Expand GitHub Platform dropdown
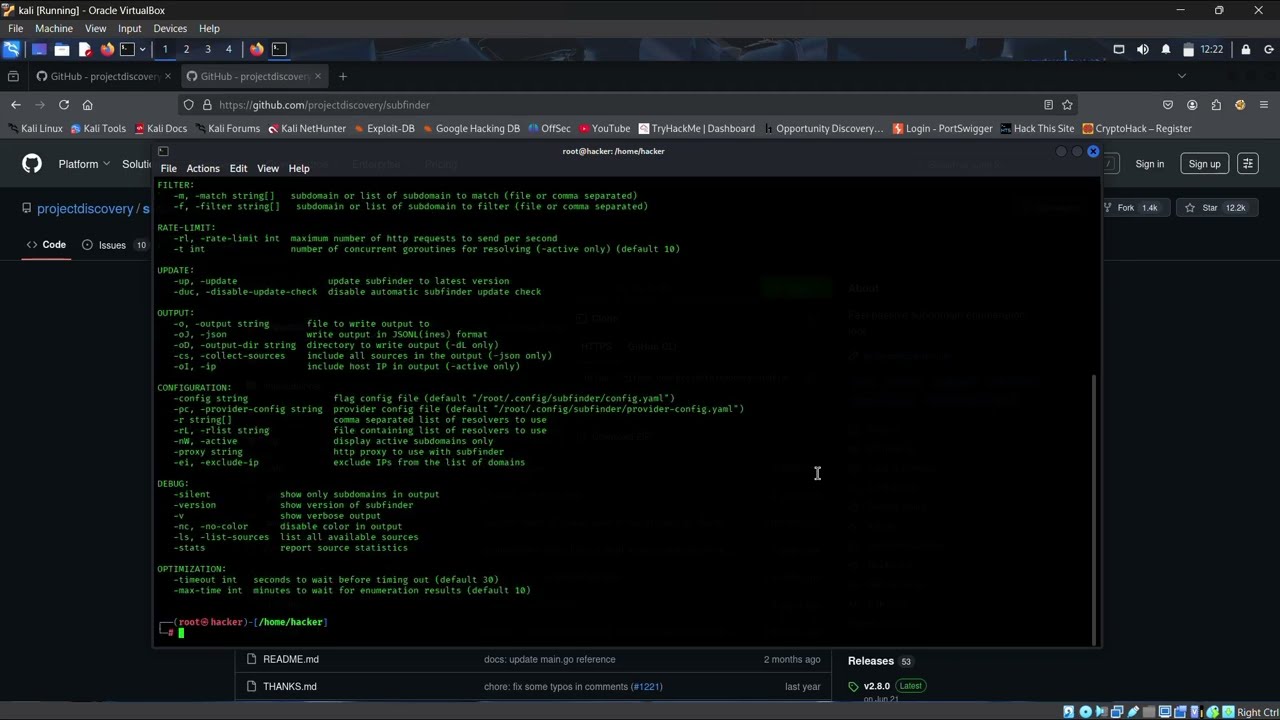This screenshot has height=720, width=1280. (x=84, y=164)
